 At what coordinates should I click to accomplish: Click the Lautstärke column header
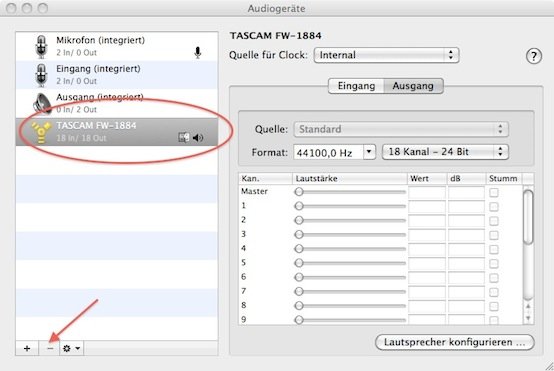point(350,178)
